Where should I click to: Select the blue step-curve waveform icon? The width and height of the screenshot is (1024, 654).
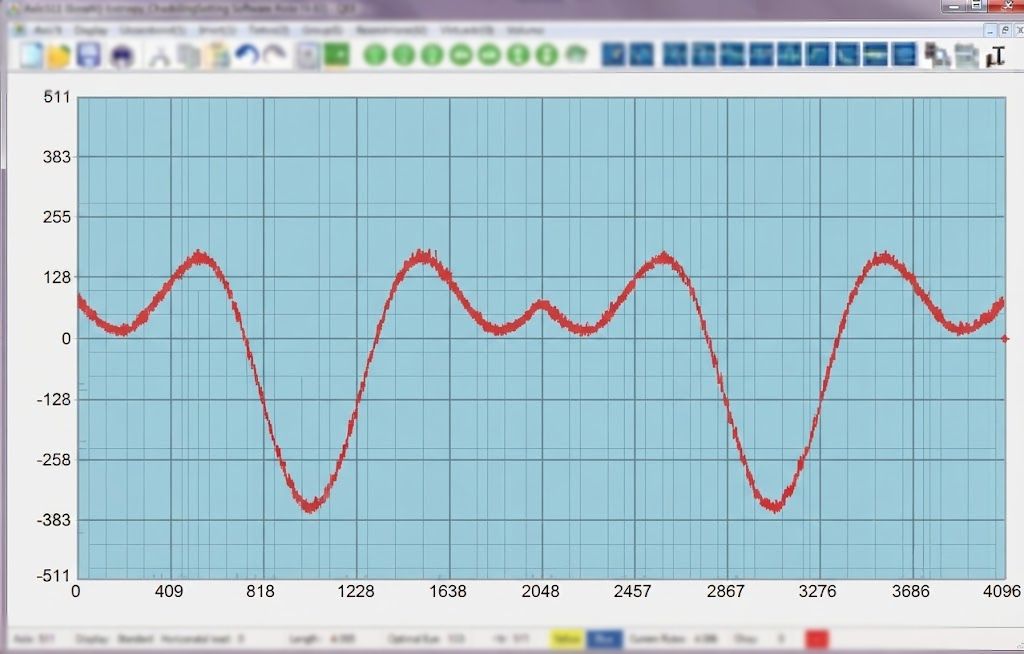coord(818,55)
